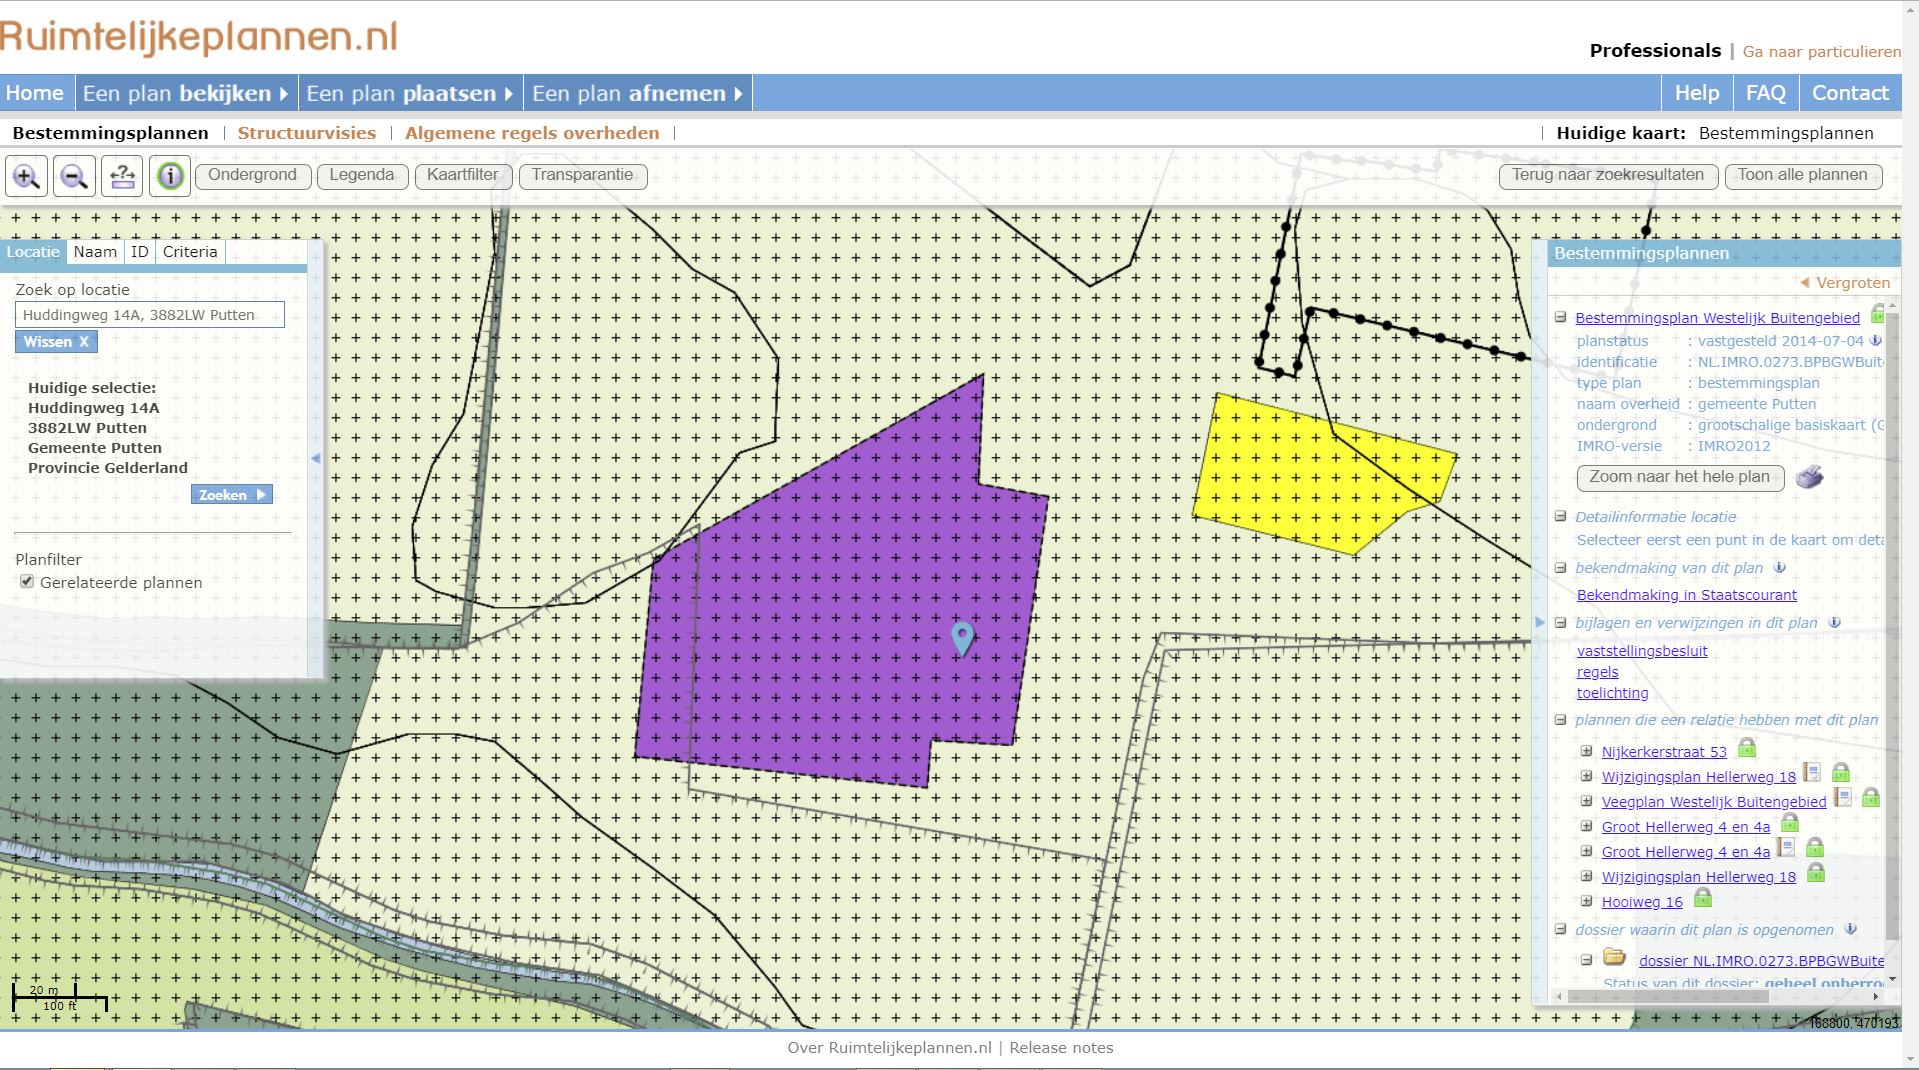Image resolution: width=1919 pixels, height=1070 pixels.
Task: Click the Zoek op locatie address field
Action: click(x=150, y=315)
